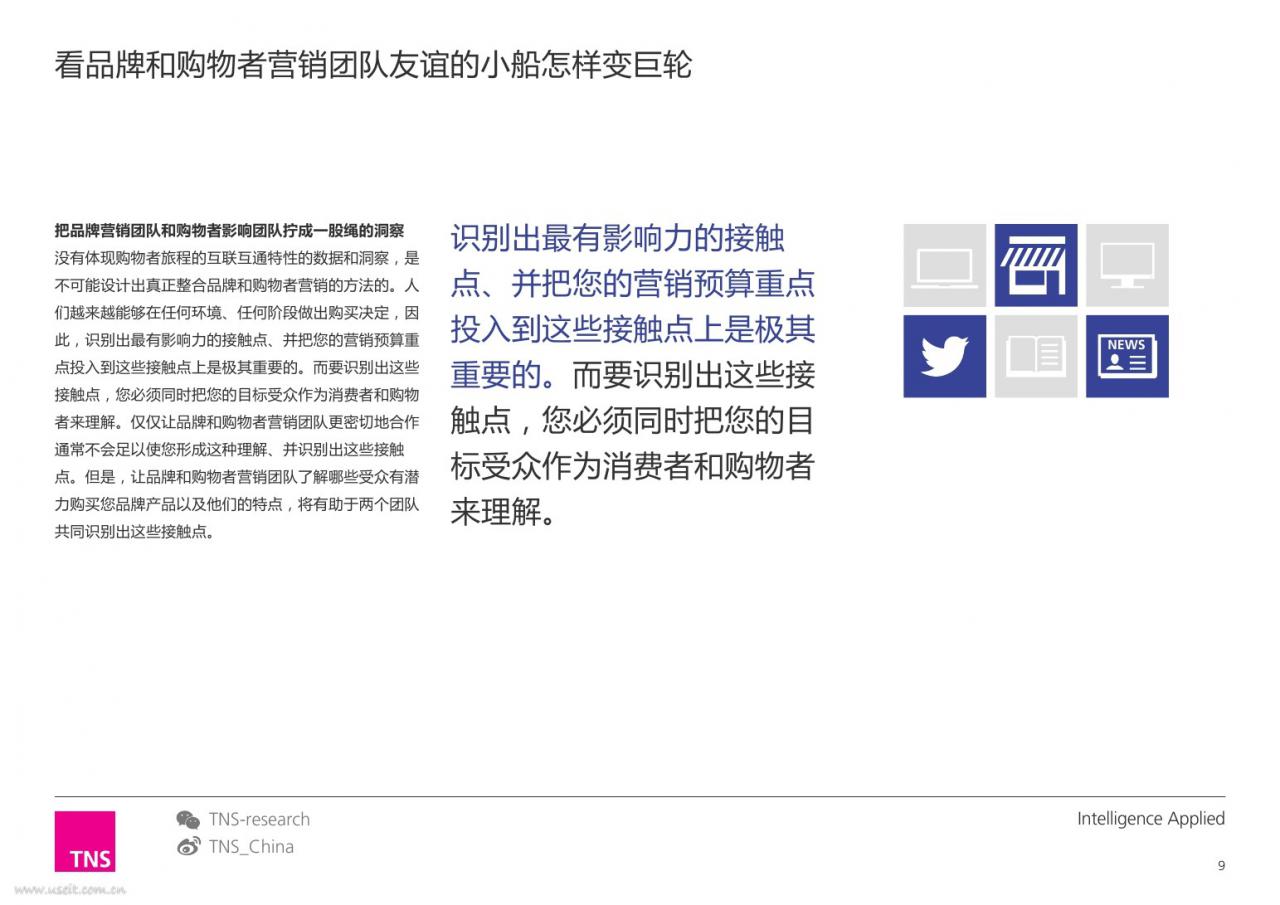Image resolution: width=1280 pixels, height=905 pixels.
Task: Click the pink TNS logo
Action: 85,841
